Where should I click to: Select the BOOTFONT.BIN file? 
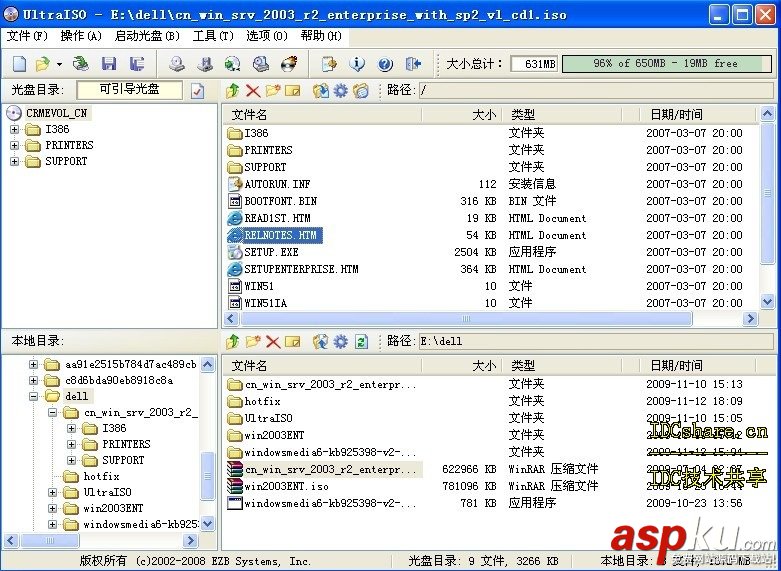(x=280, y=201)
